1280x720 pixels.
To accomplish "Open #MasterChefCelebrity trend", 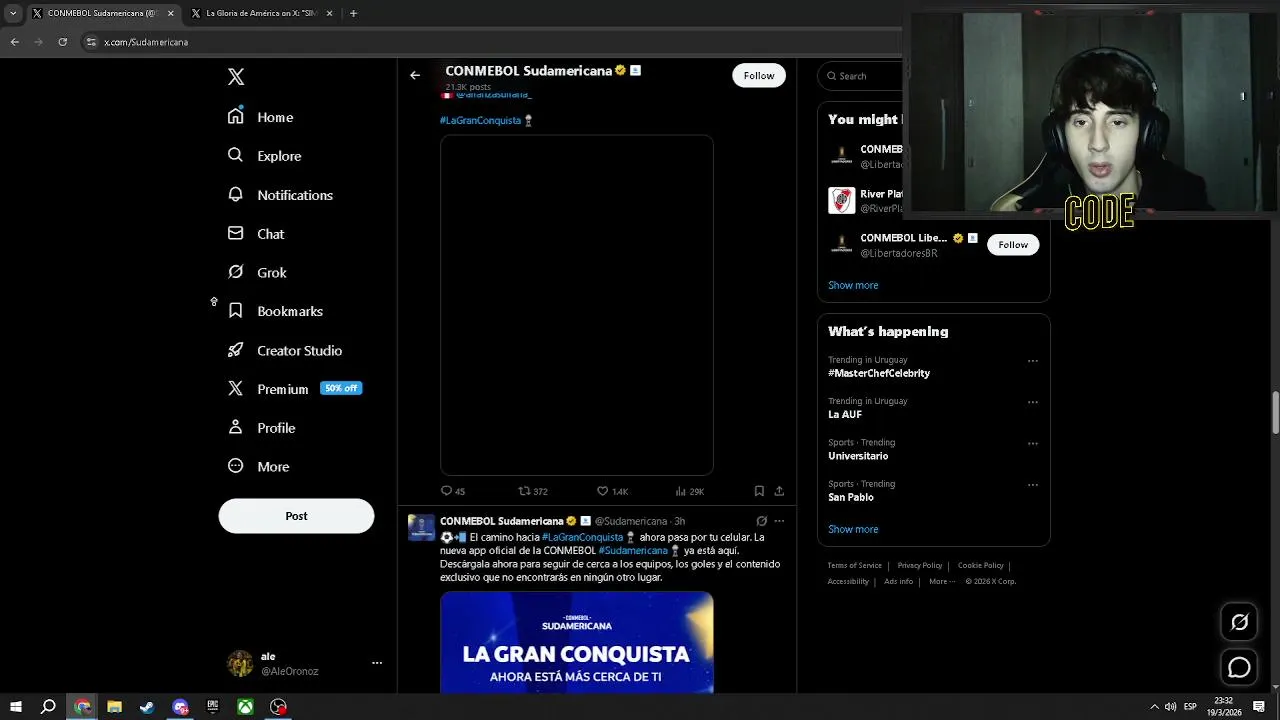I will [879, 373].
